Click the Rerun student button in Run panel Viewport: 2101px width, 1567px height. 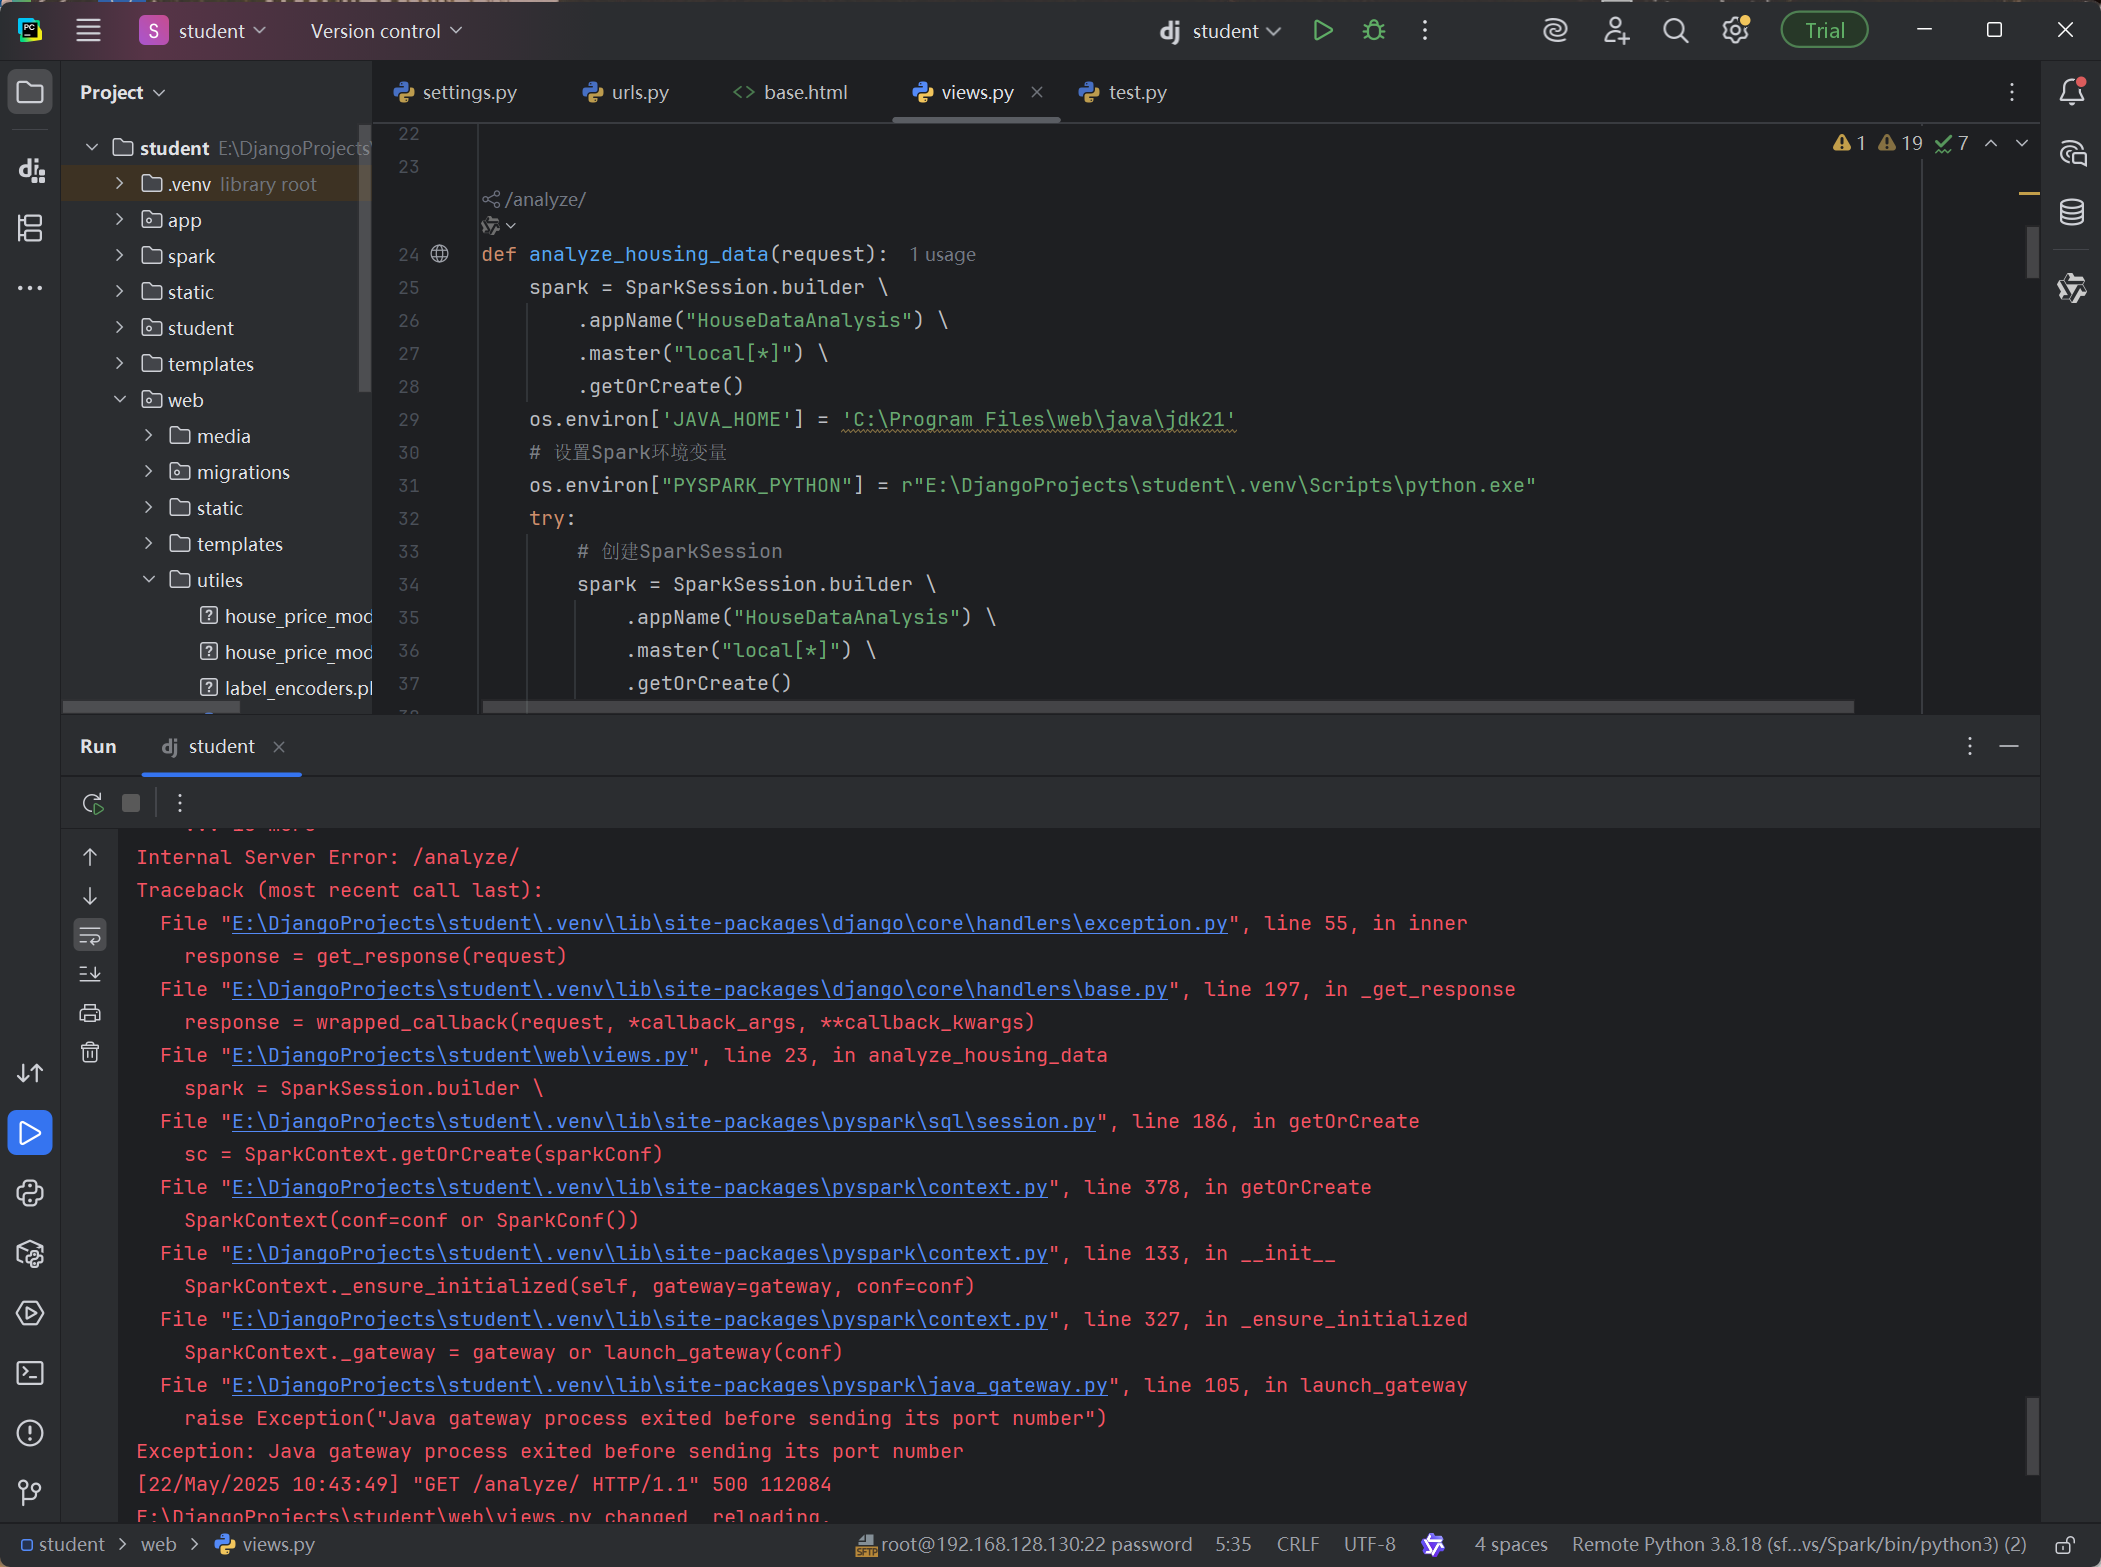[92, 803]
